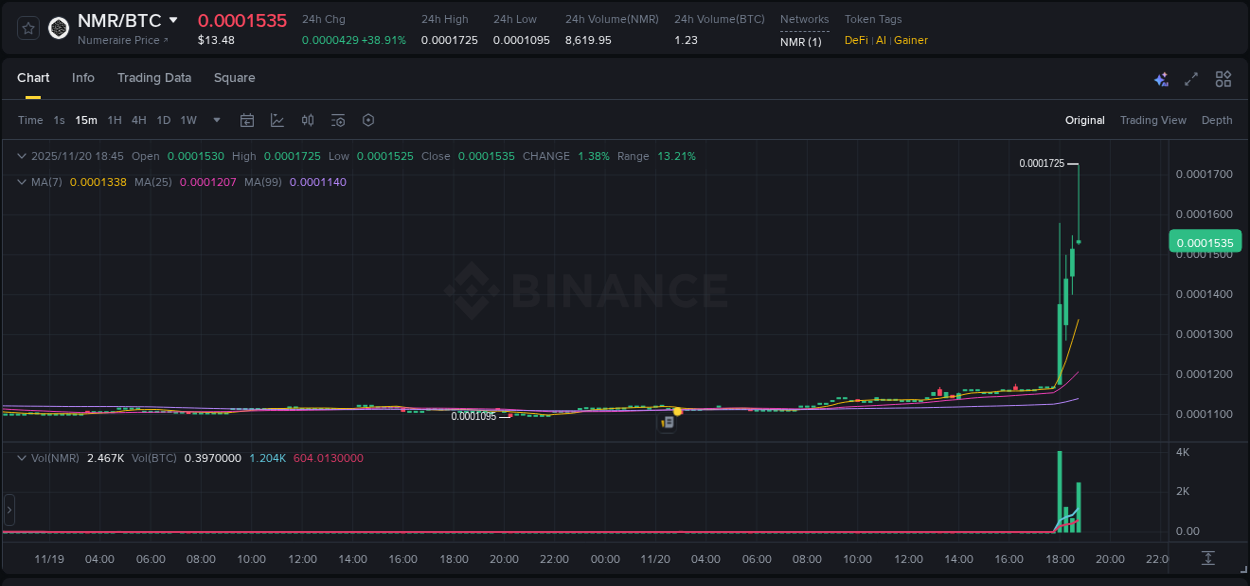Image resolution: width=1250 pixels, height=586 pixels.
Task: Click the green current price label
Action: tap(1205, 241)
